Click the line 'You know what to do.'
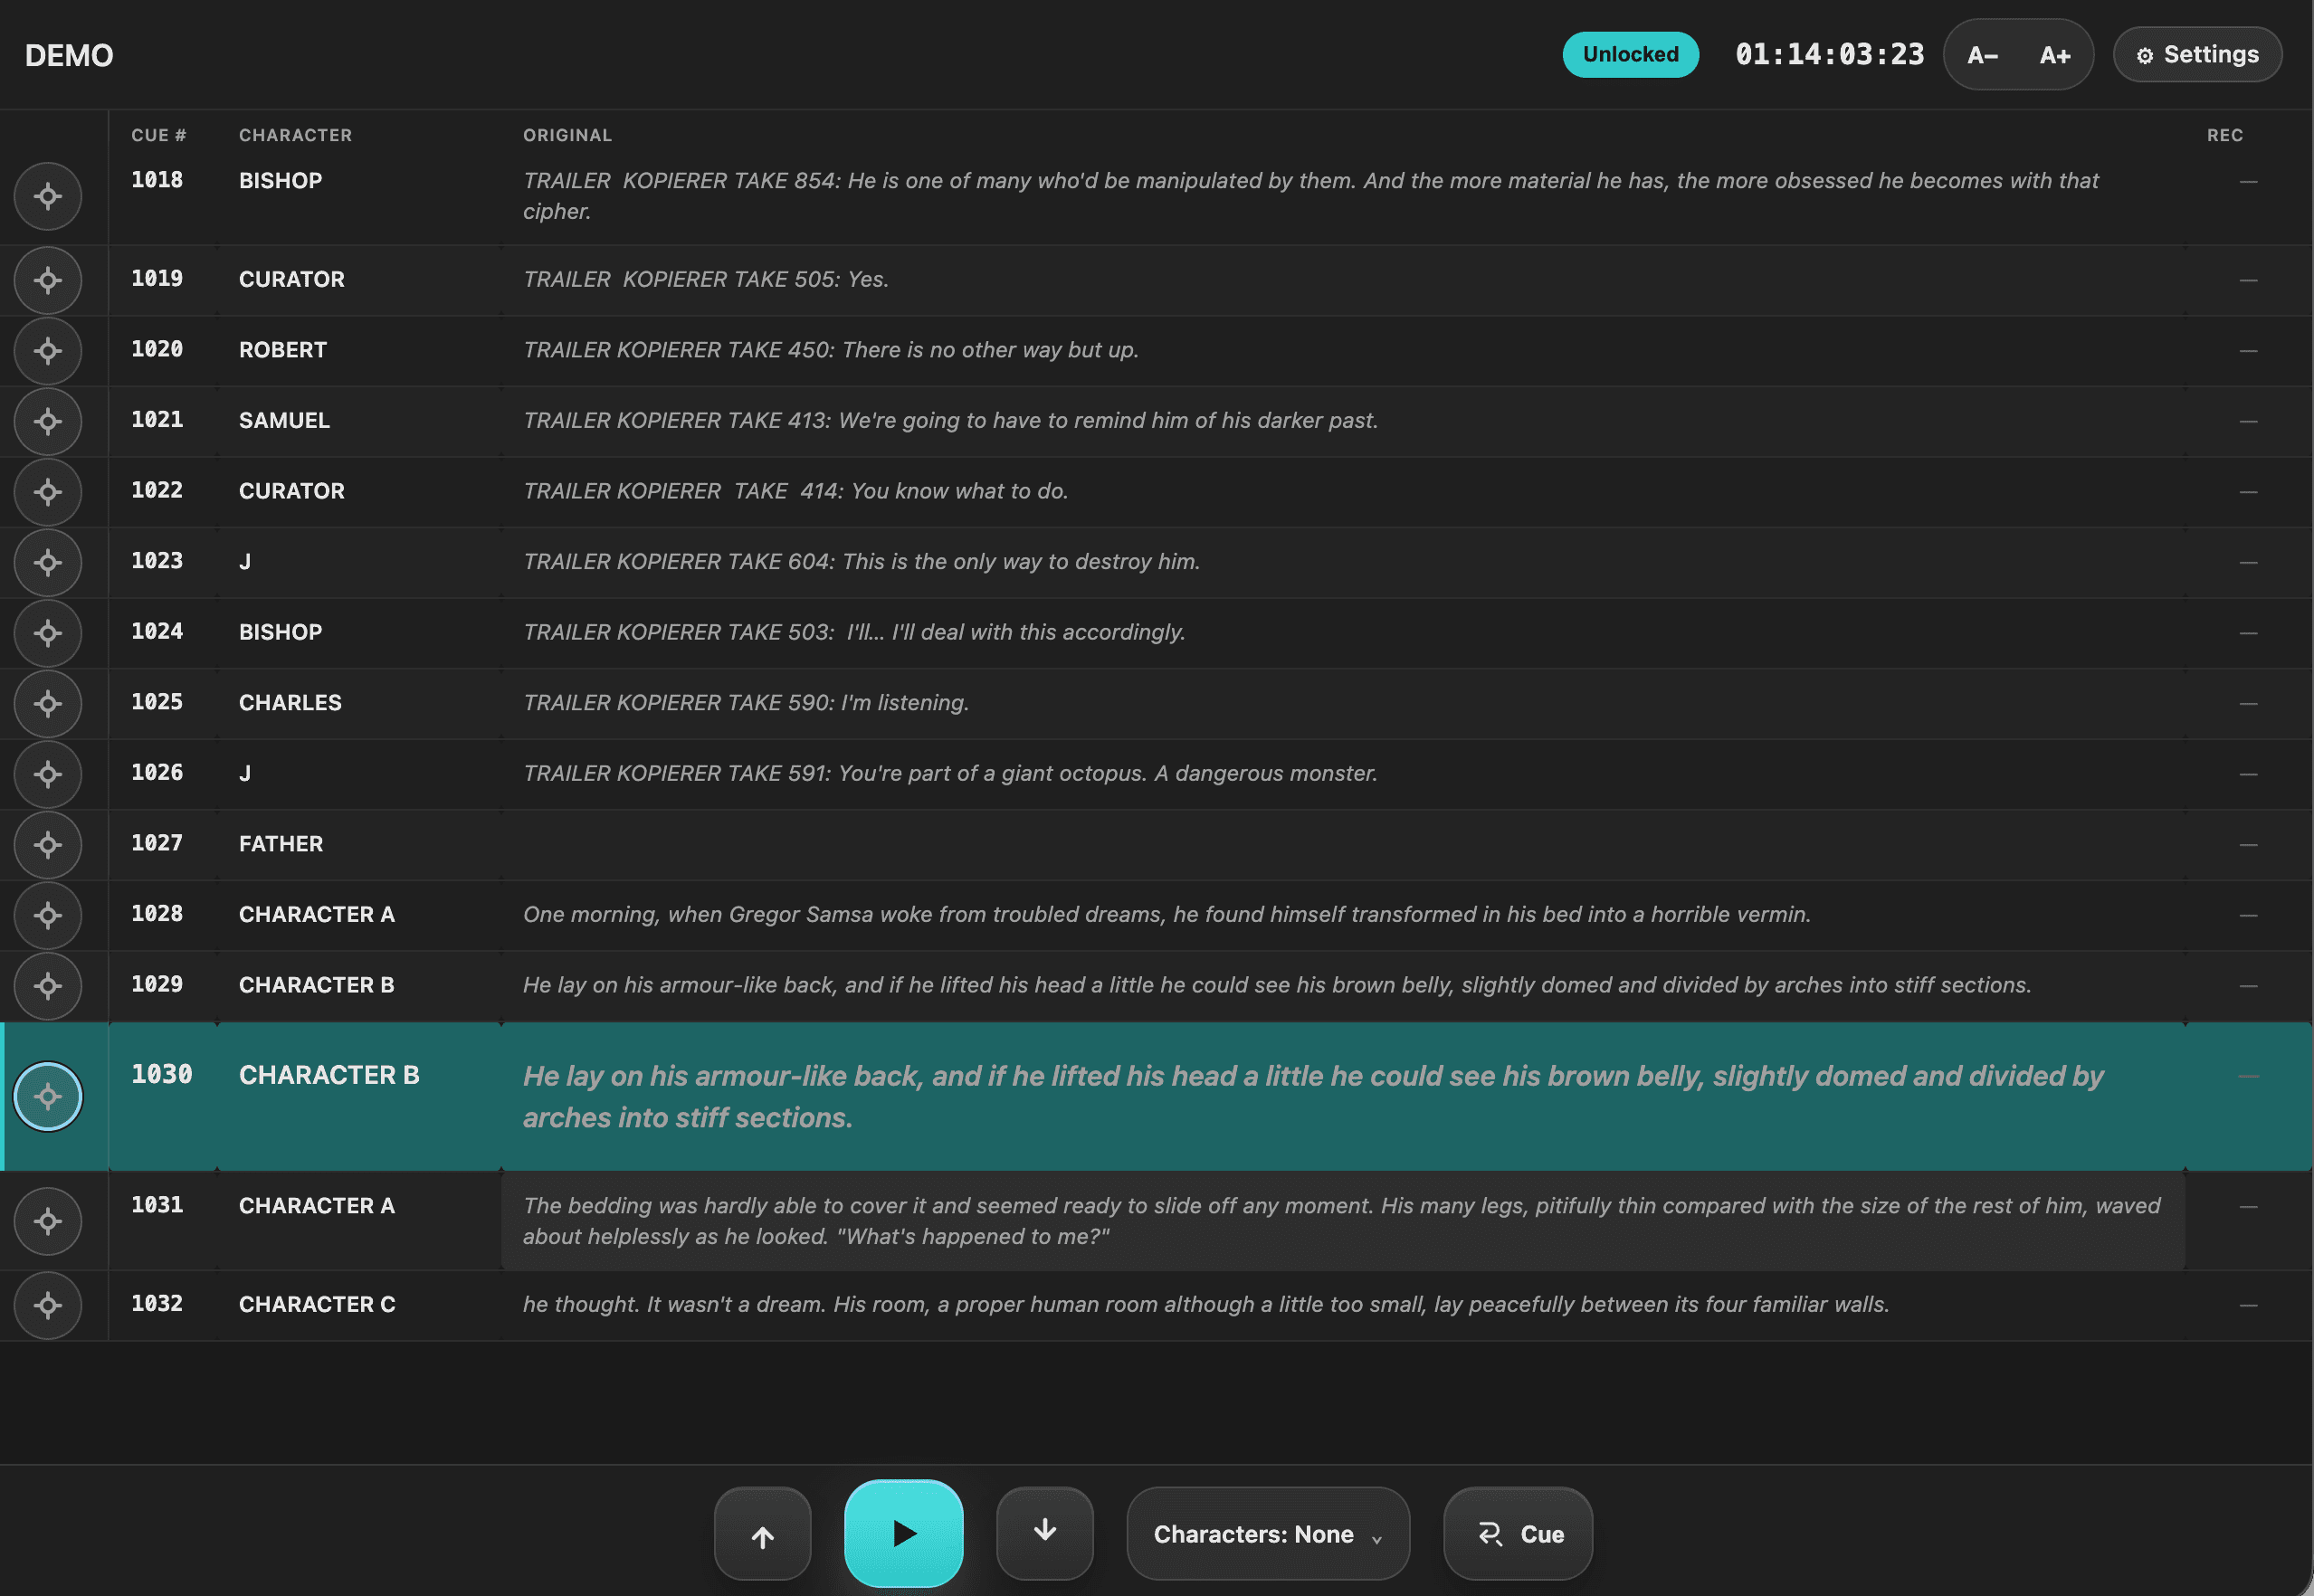Image resolution: width=2314 pixels, height=1596 pixels. pyautogui.click(x=959, y=491)
